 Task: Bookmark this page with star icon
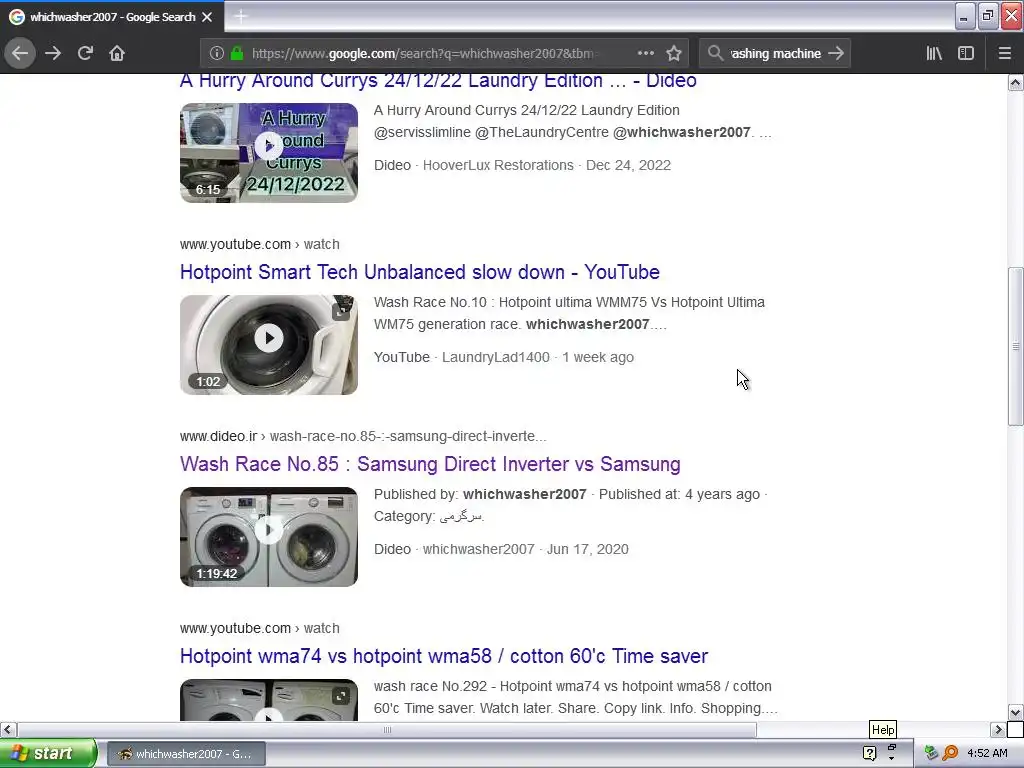point(674,53)
